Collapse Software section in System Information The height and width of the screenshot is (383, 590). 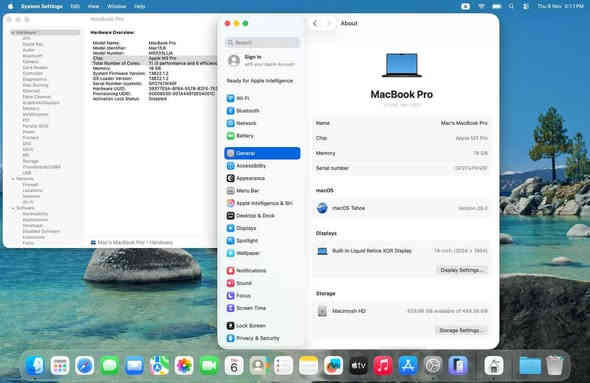pos(13,208)
